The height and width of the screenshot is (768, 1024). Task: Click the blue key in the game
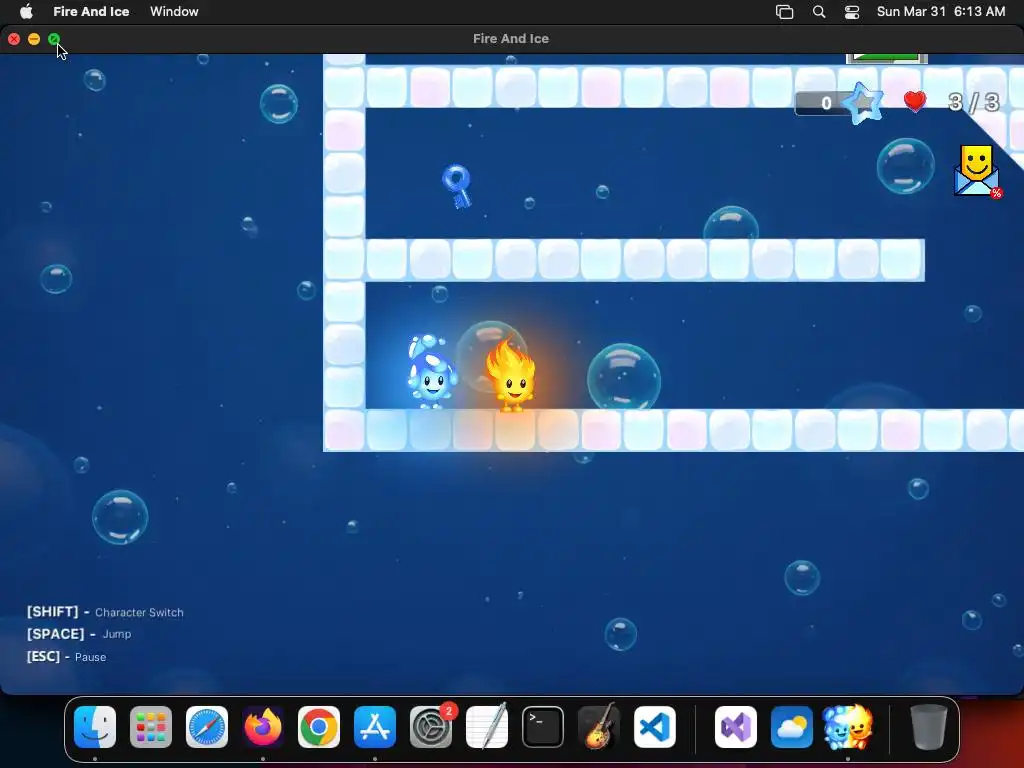pos(457,186)
